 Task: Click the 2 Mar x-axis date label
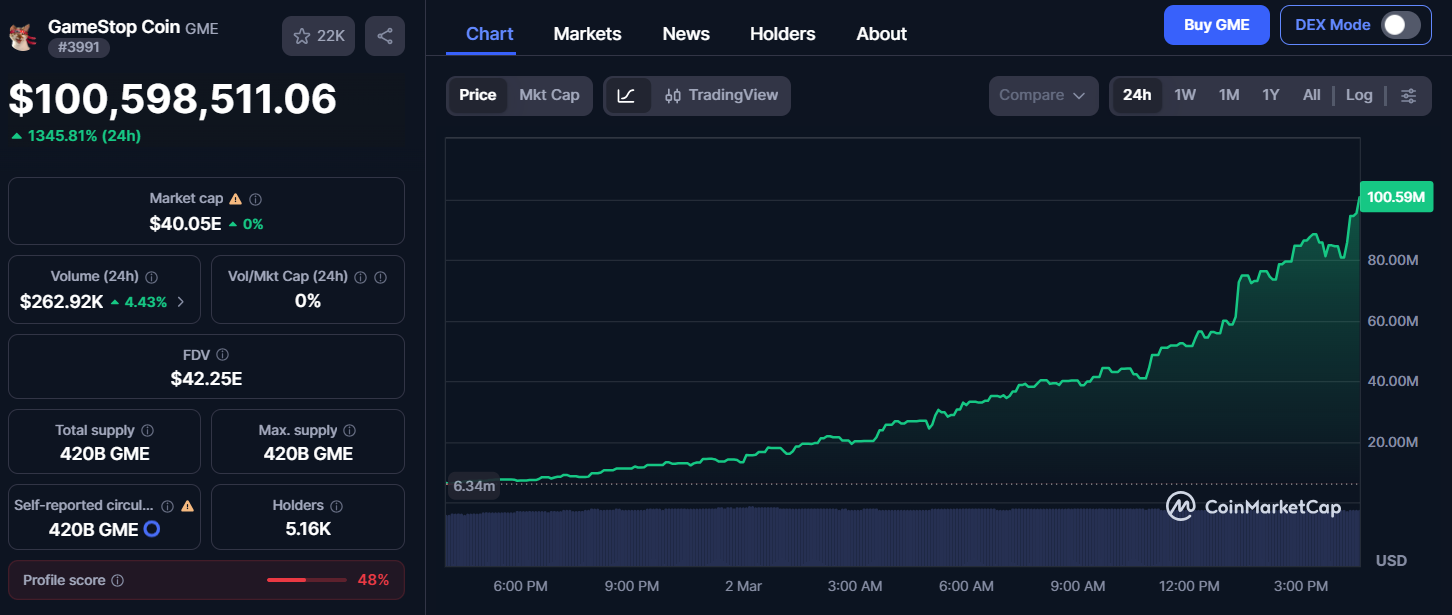click(743, 586)
